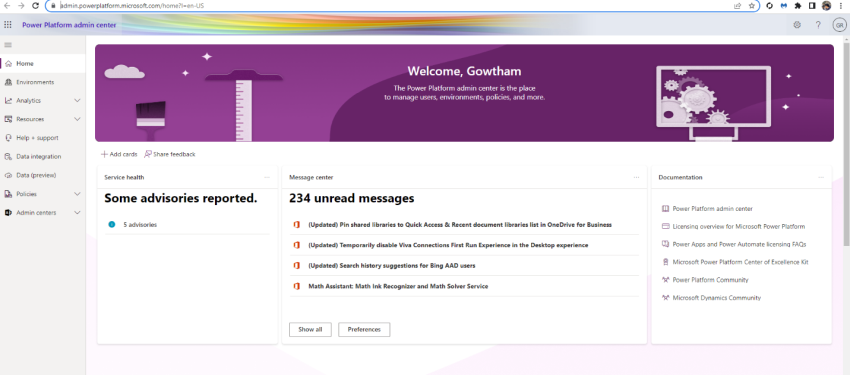Image resolution: width=850 pixels, height=375 pixels.
Task: Expand the Analytics section chevron
Action: coord(77,101)
